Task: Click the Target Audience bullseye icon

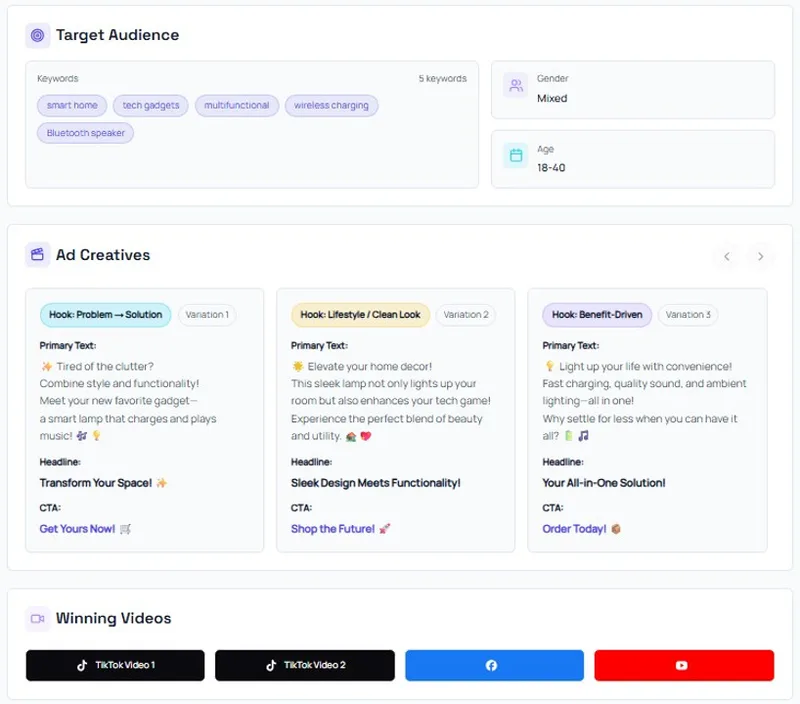Action: 37,35
